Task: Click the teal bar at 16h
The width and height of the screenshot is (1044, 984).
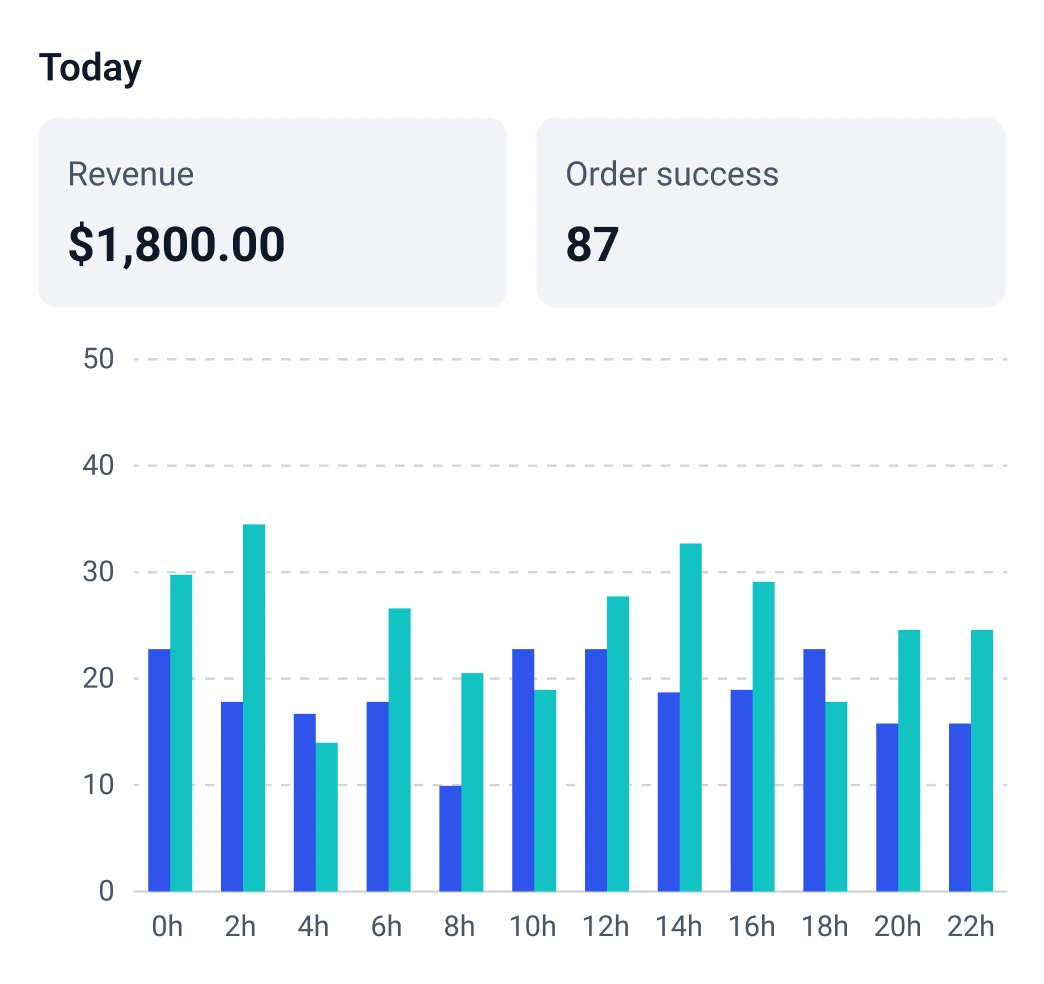Action: (x=764, y=736)
